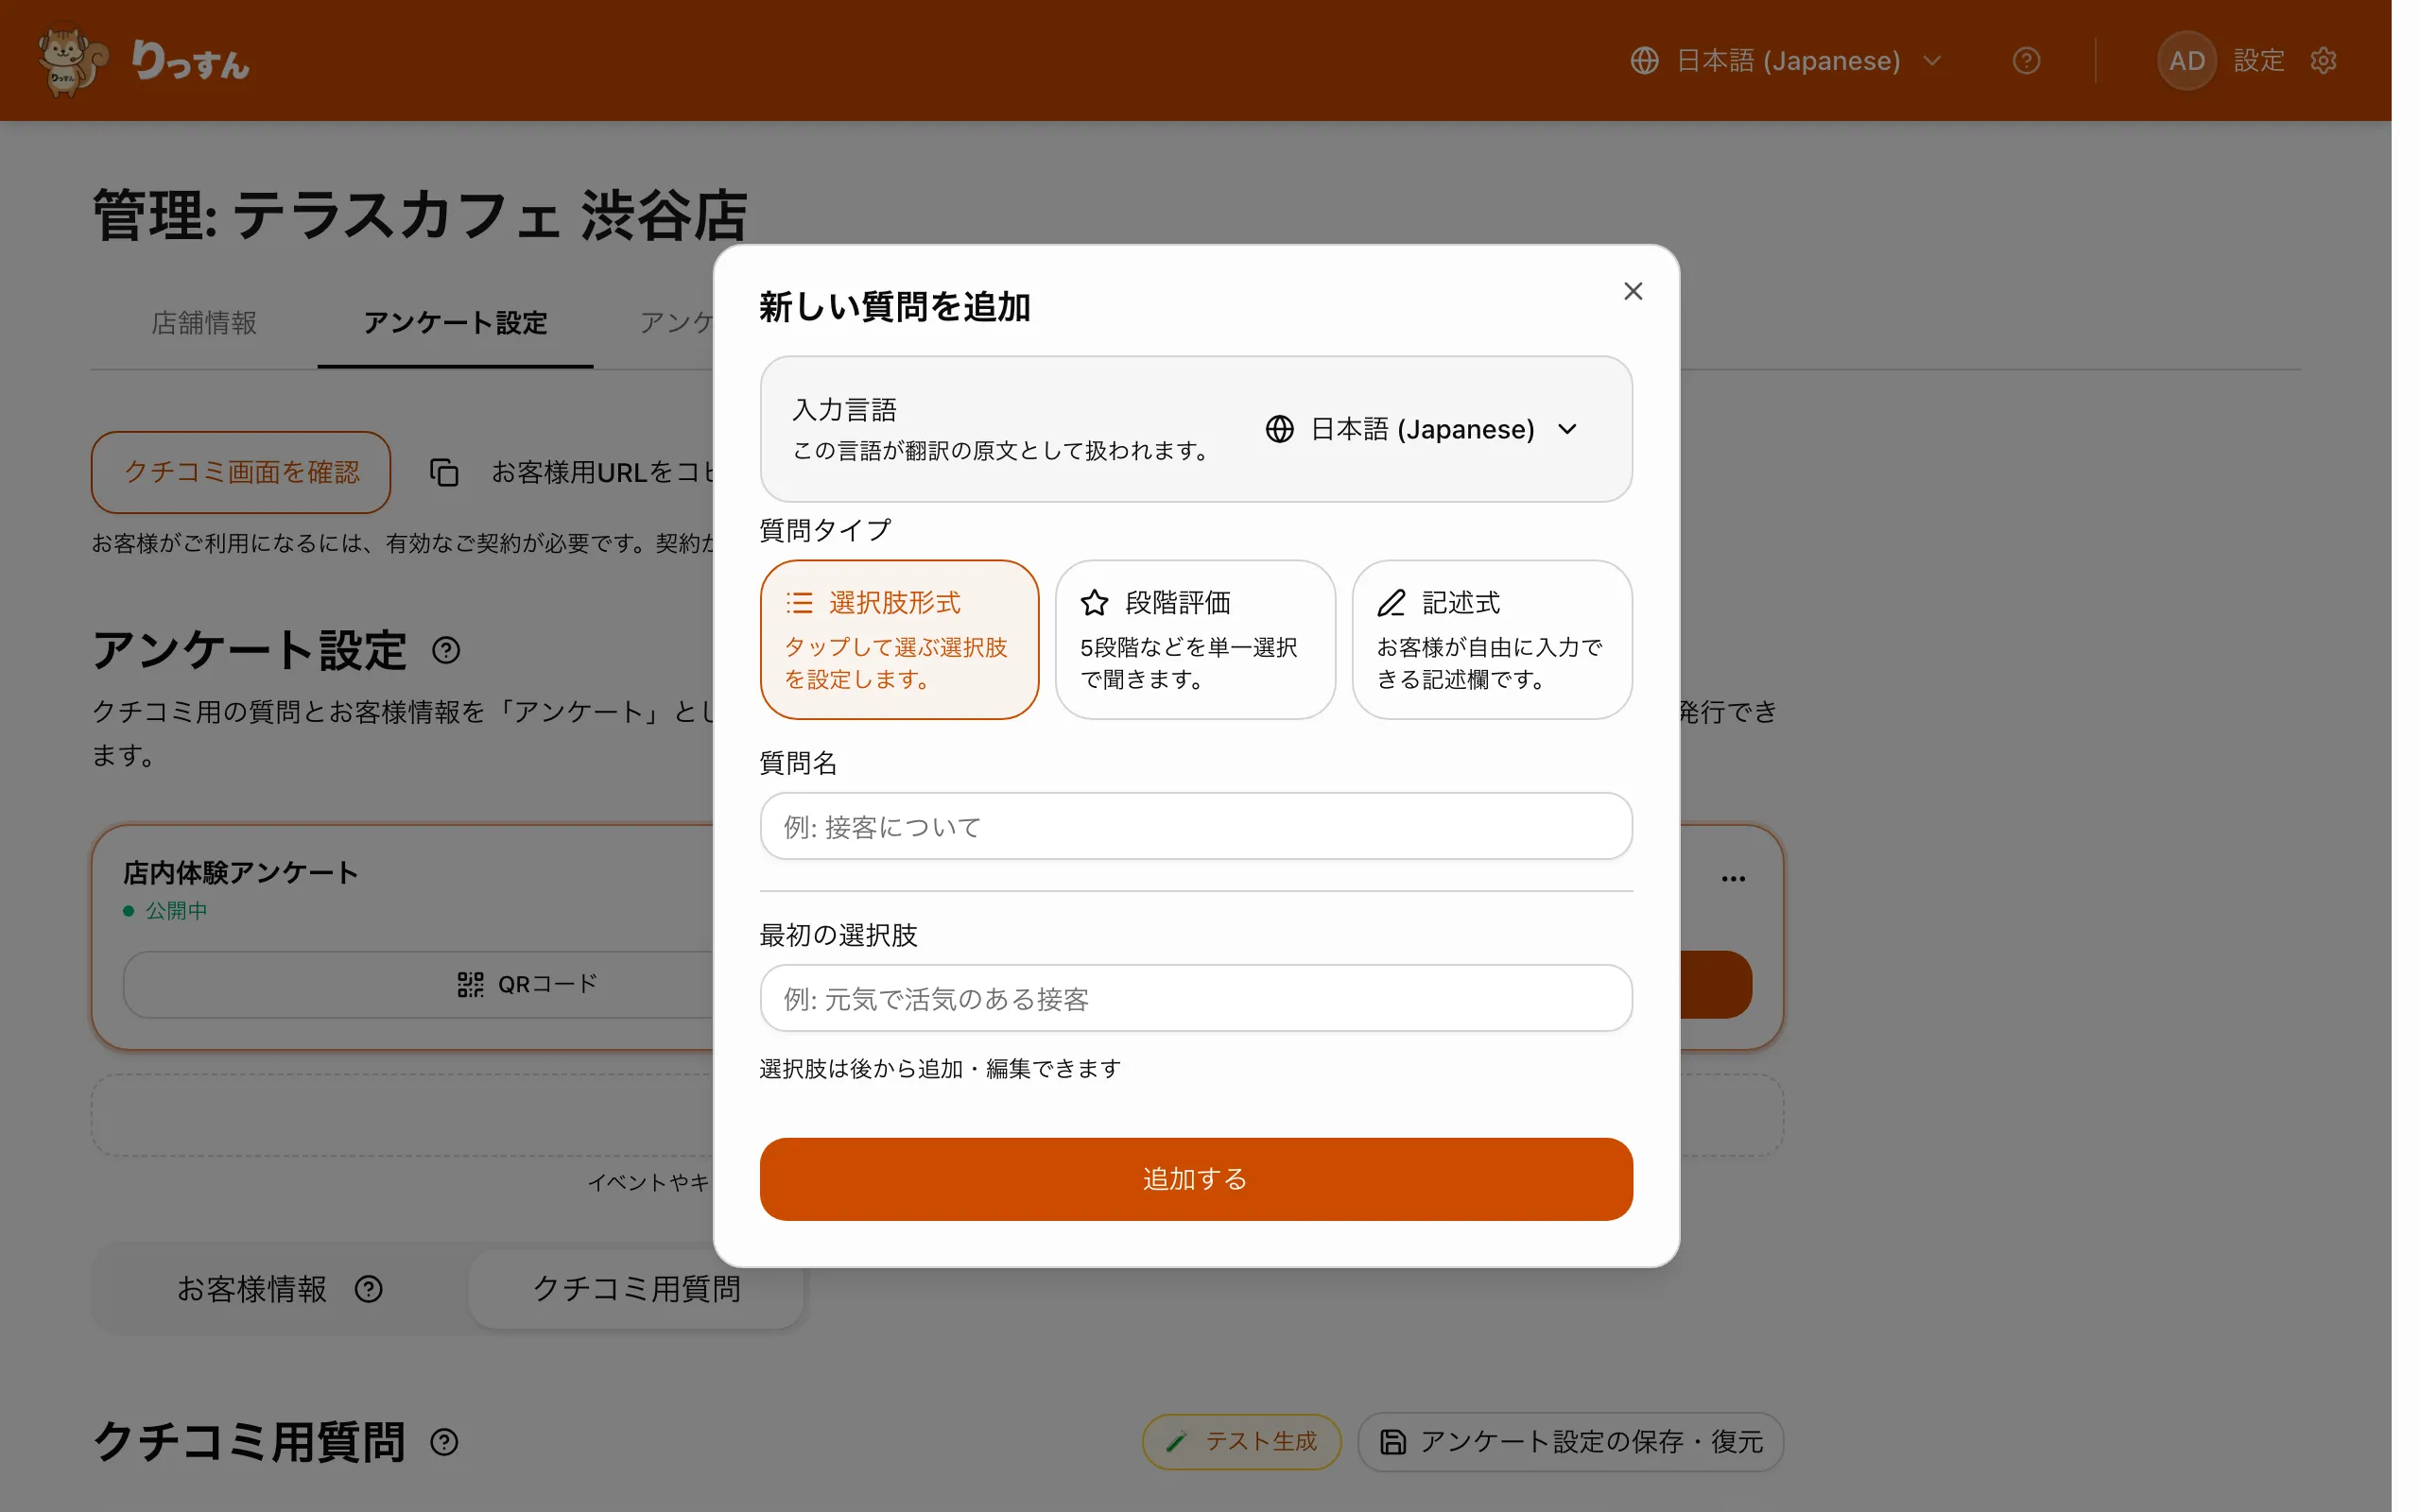Click the アンケート設定の保存・復元 button
Screen dimensions: 2420x1512
[x=1570, y=1442]
